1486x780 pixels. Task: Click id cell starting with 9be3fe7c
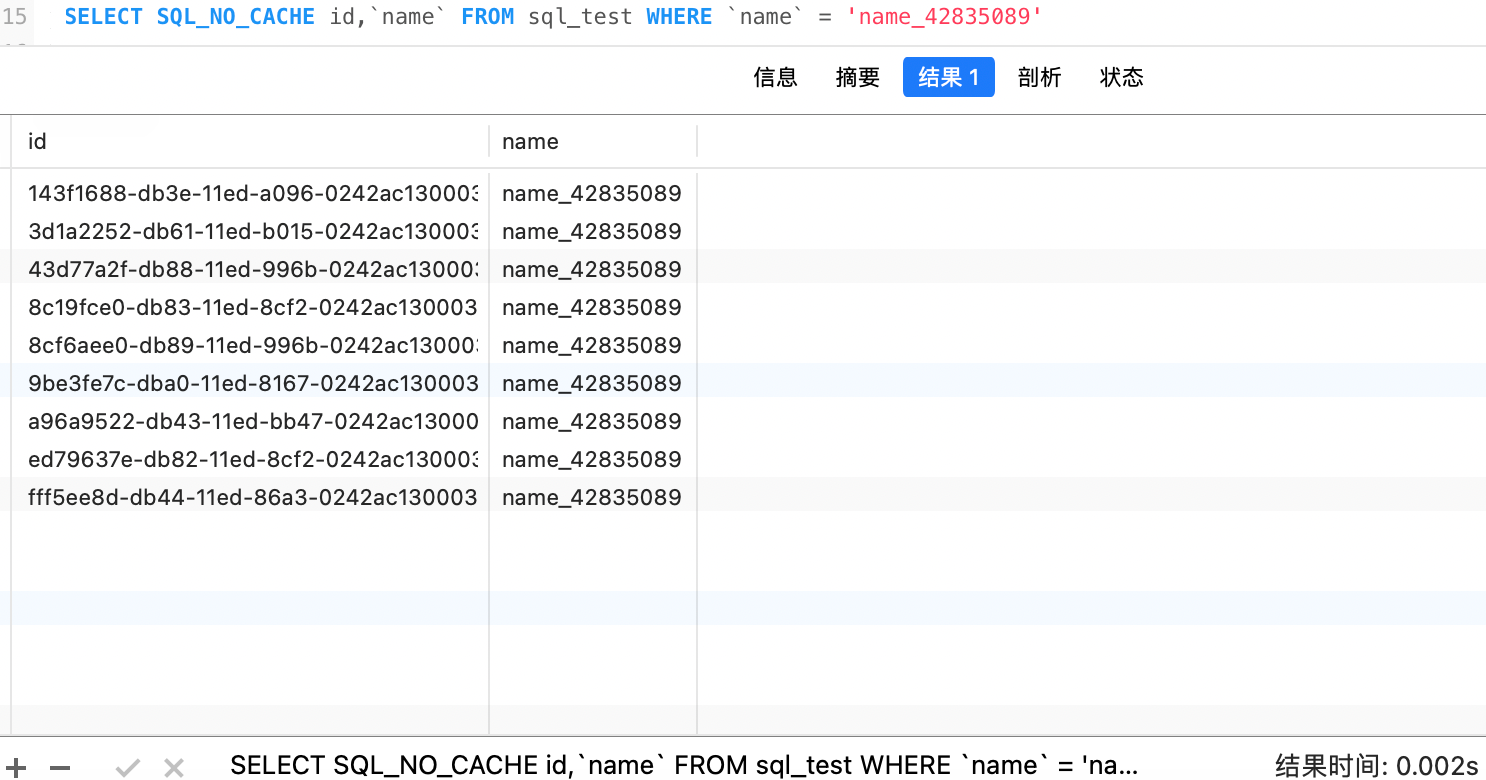(252, 383)
